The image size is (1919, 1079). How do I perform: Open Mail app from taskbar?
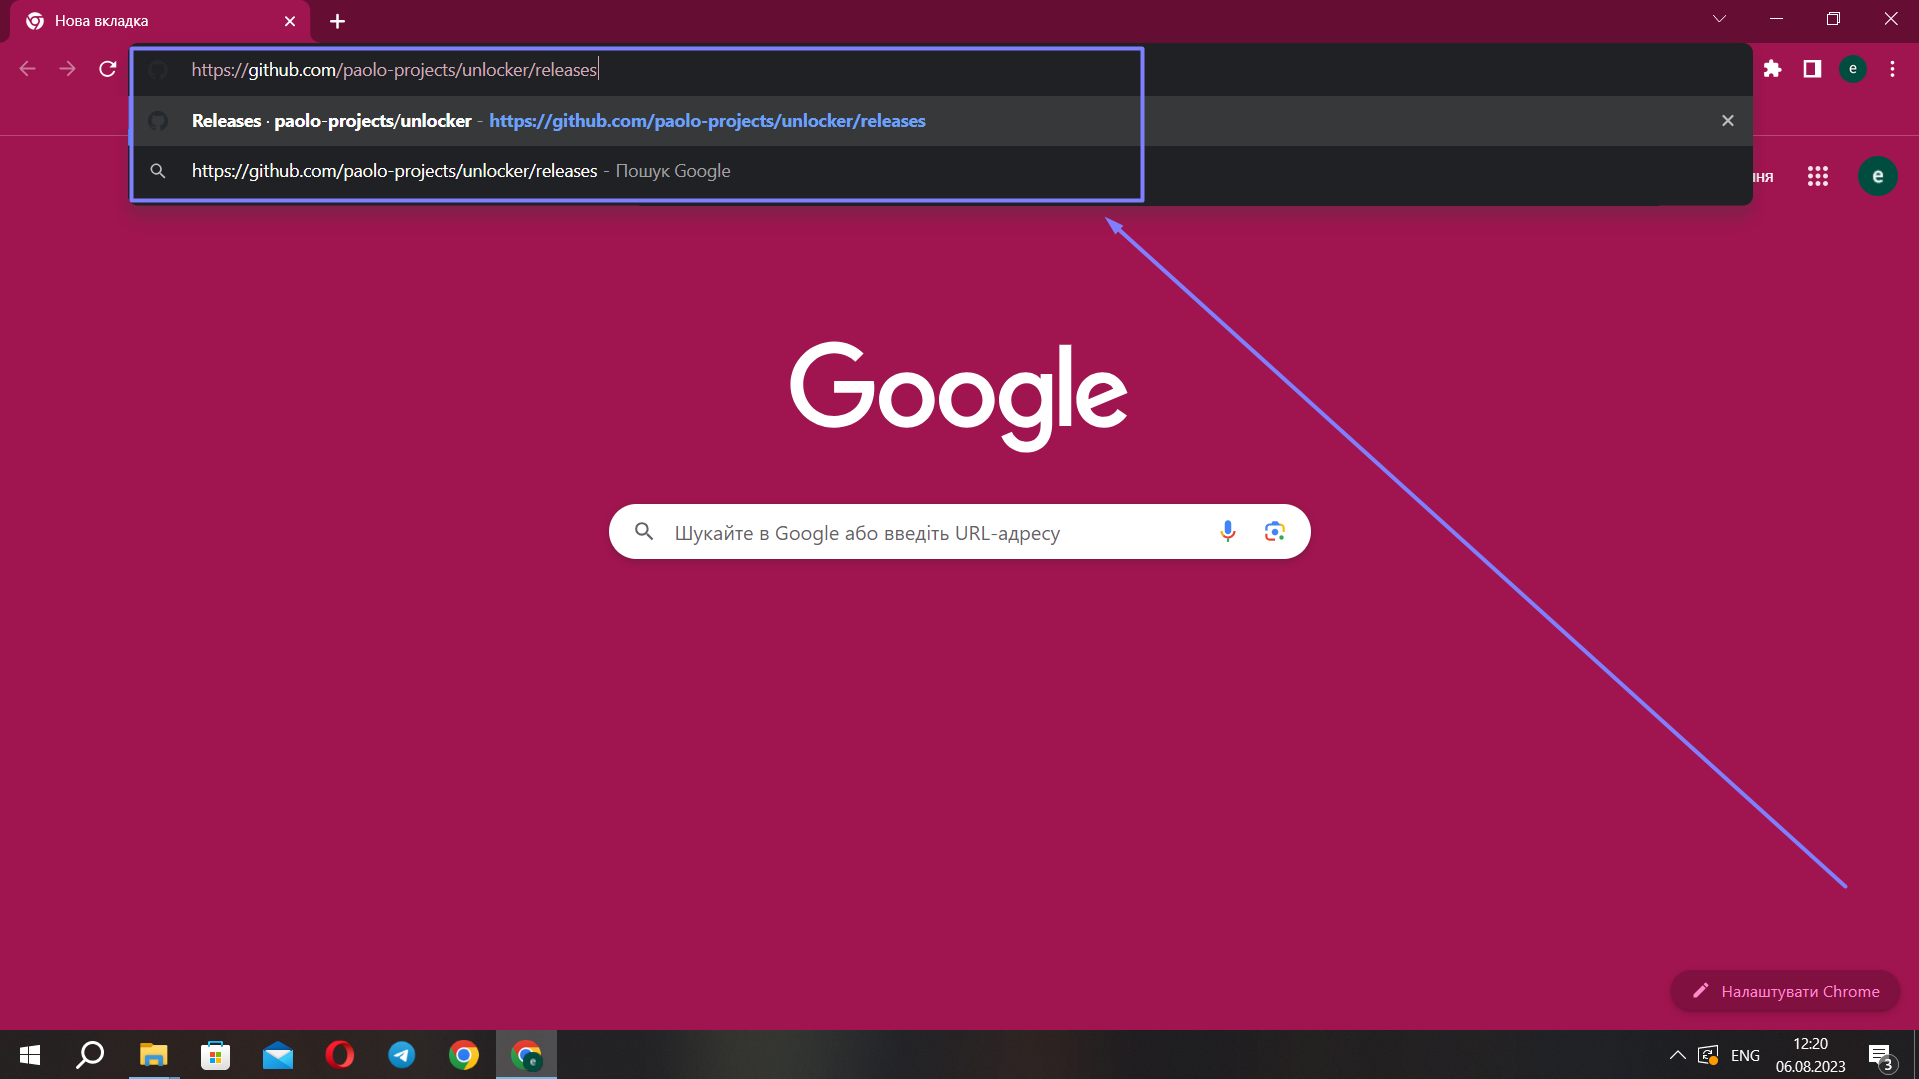tap(278, 1055)
